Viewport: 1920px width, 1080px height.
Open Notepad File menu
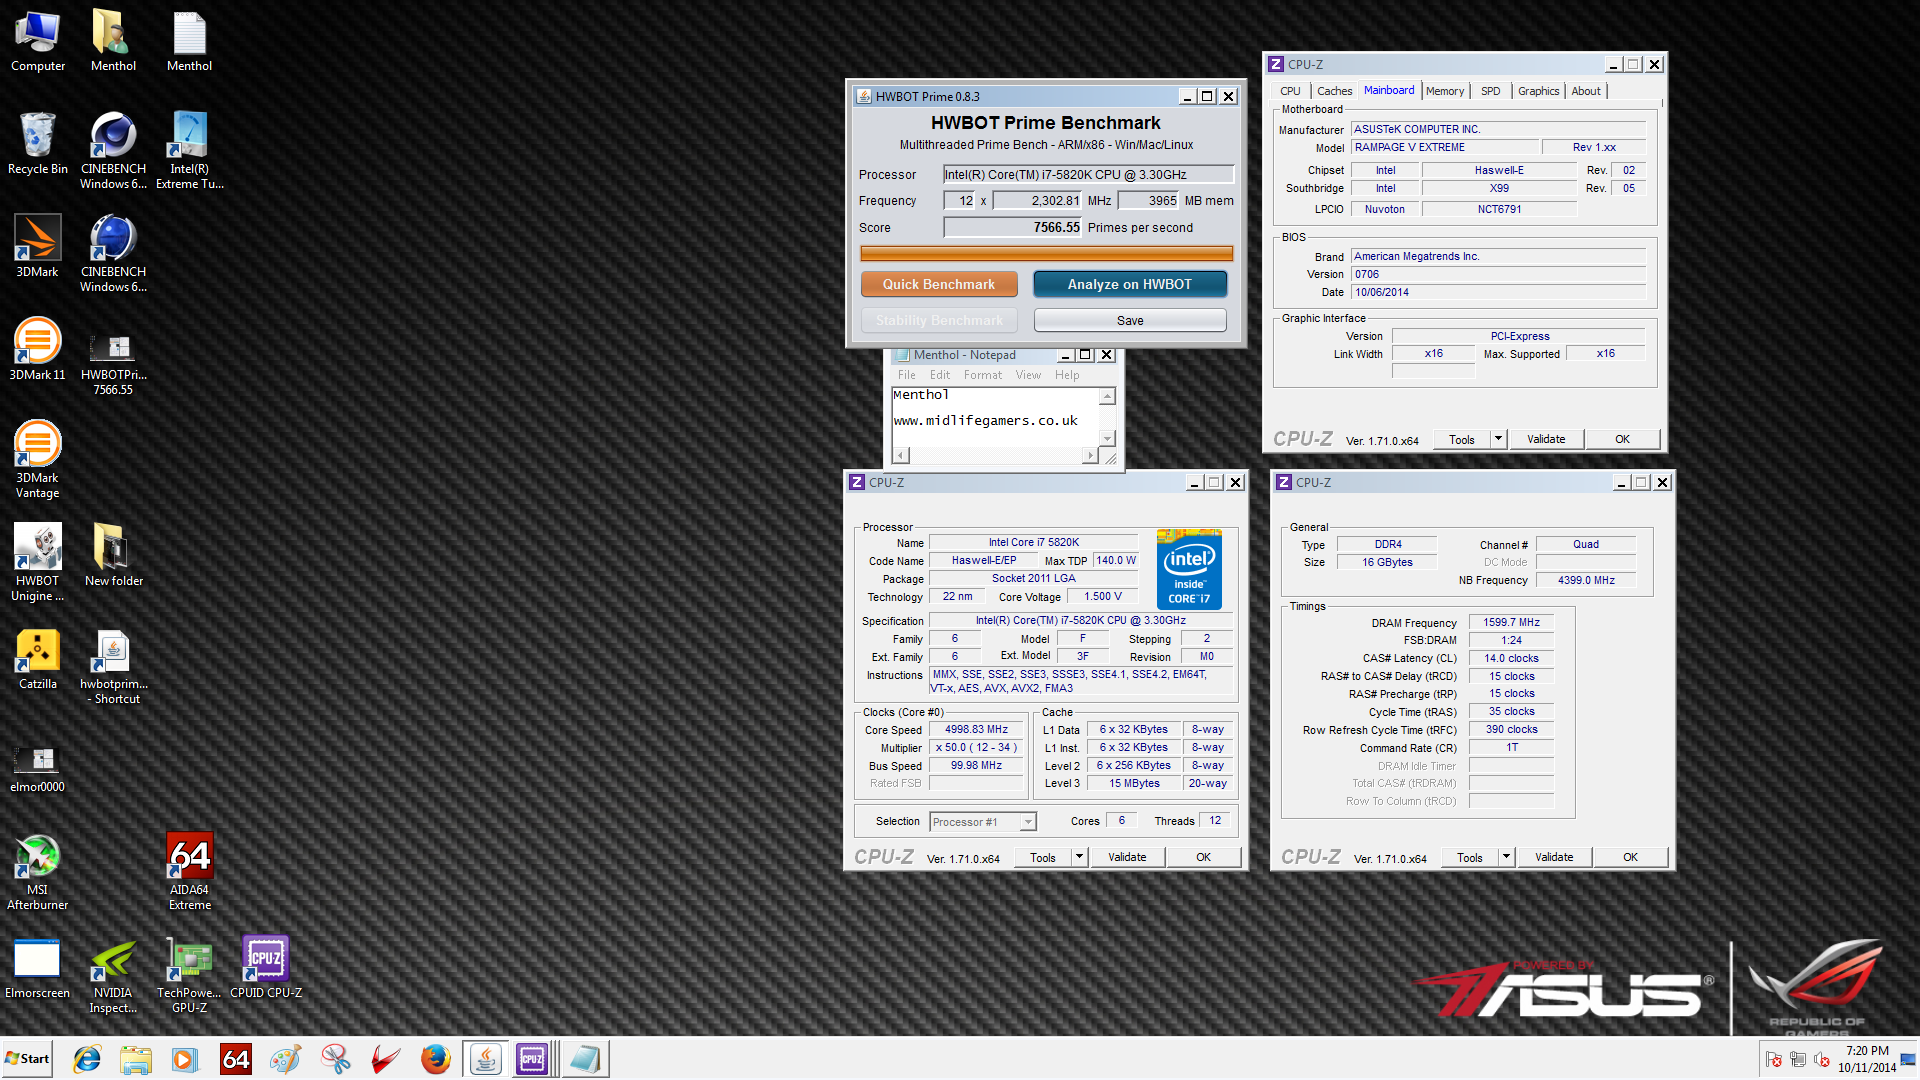pyautogui.click(x=906, y=375)
